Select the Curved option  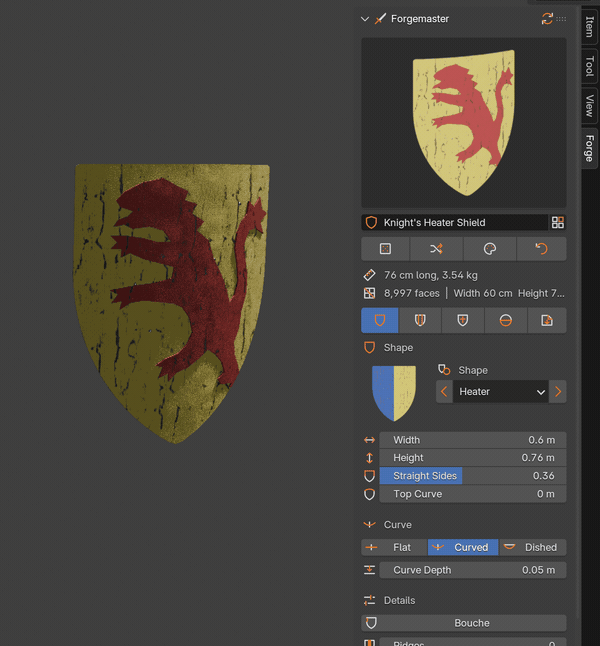click(463, 547)
